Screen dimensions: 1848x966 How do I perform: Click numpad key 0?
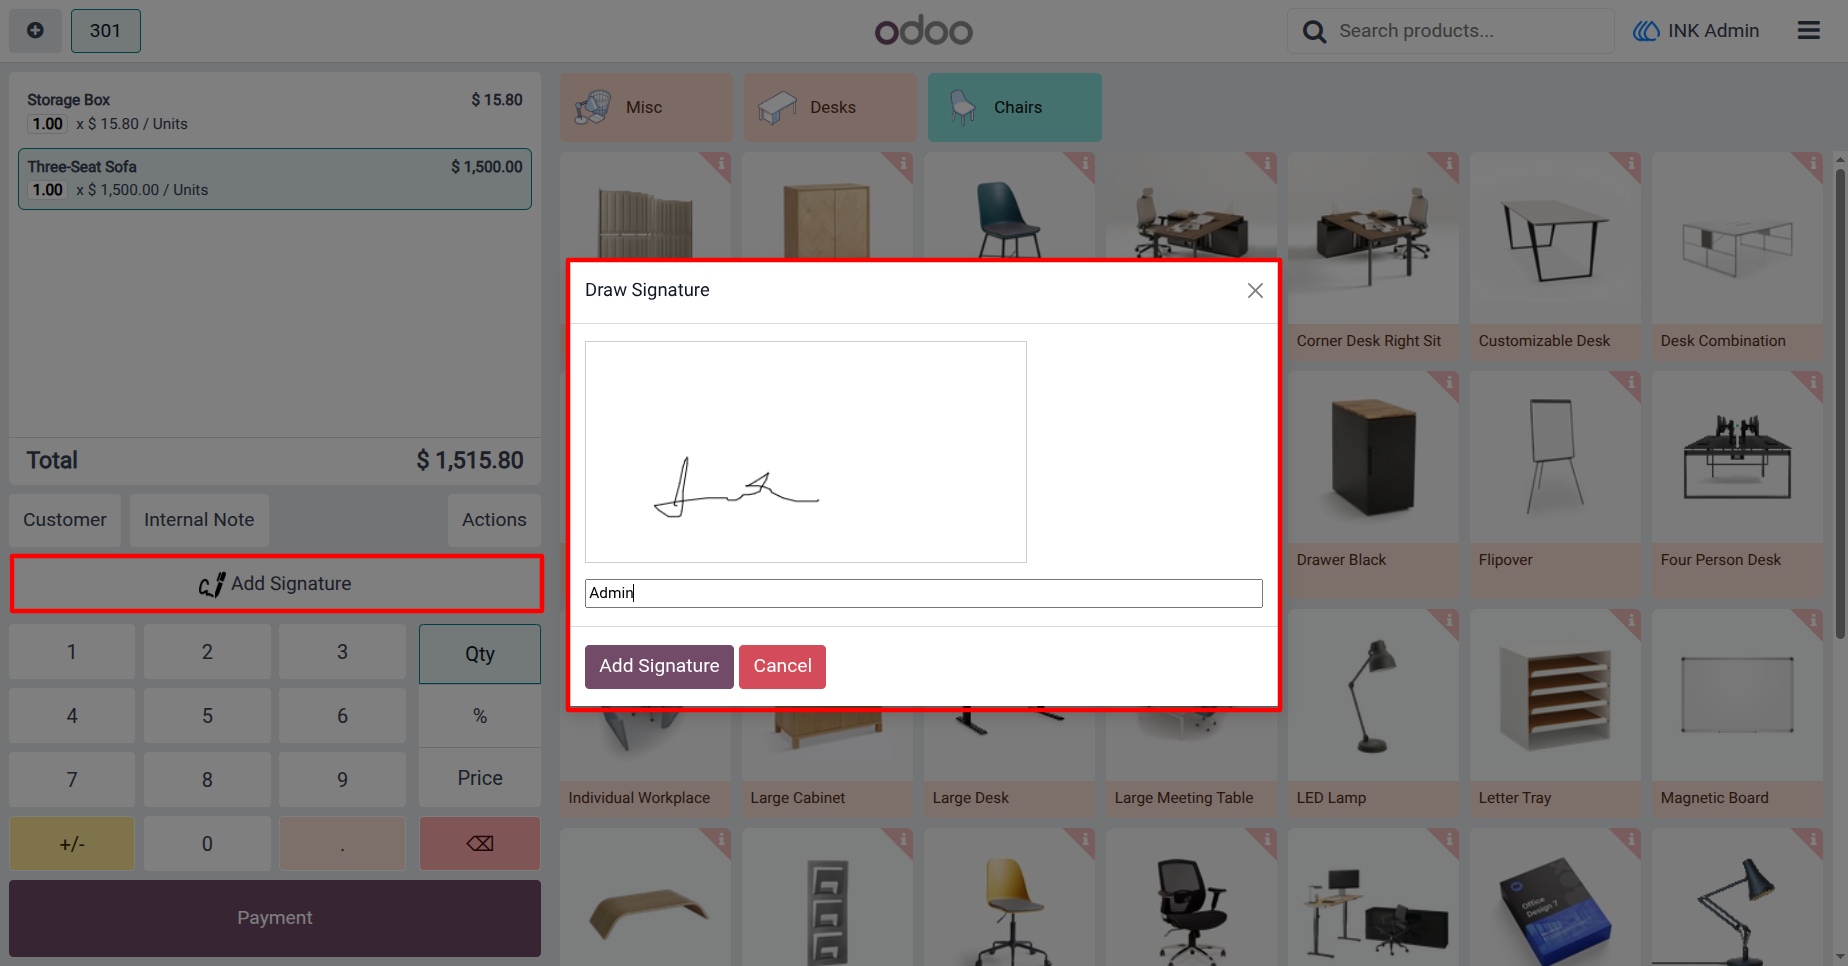(207, 843)
